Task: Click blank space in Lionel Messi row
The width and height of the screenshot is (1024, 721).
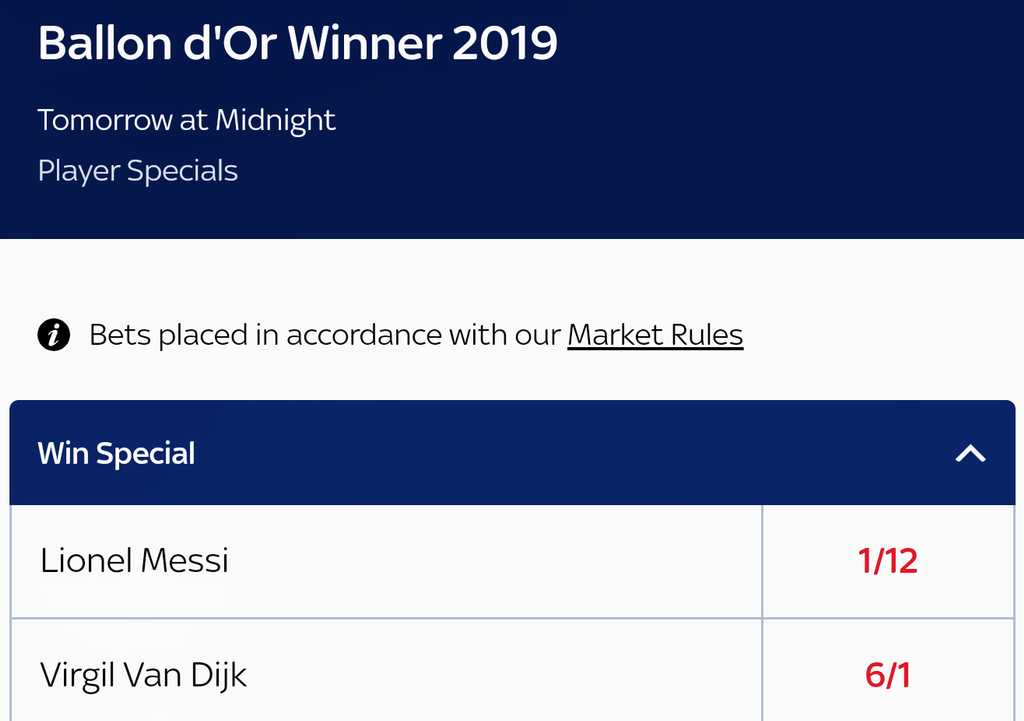Action: click(500, 561)
